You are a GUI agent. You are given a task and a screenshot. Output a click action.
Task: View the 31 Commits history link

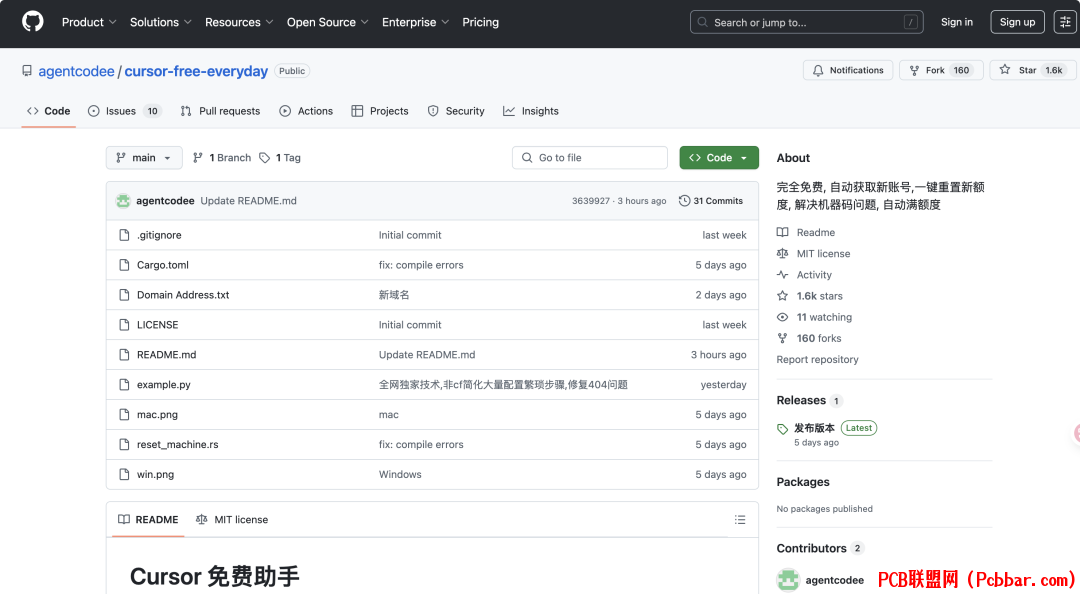click(x=711, y=201)
